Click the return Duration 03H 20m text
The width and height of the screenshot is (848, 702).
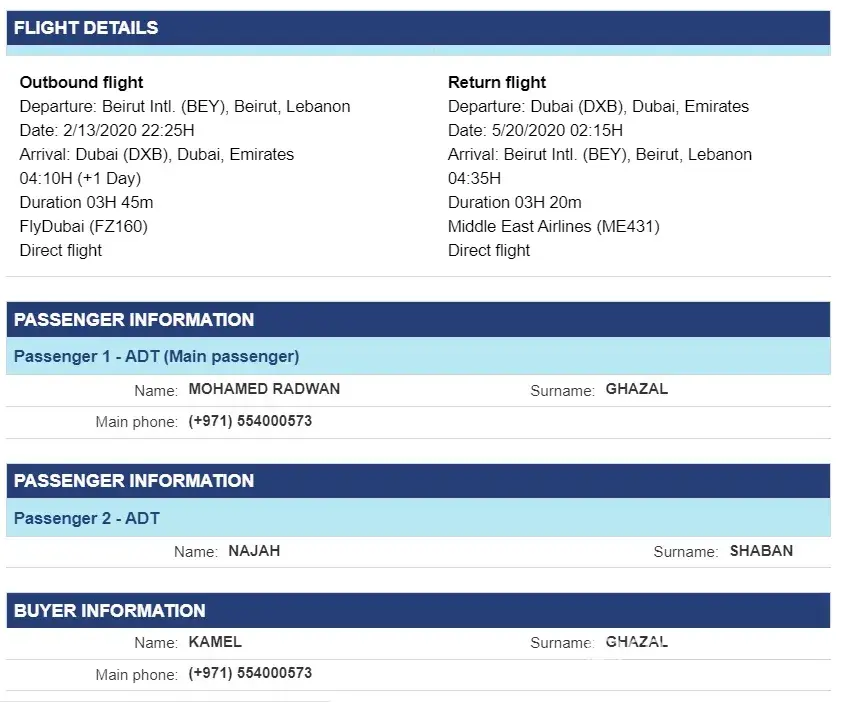coord(514,202)
